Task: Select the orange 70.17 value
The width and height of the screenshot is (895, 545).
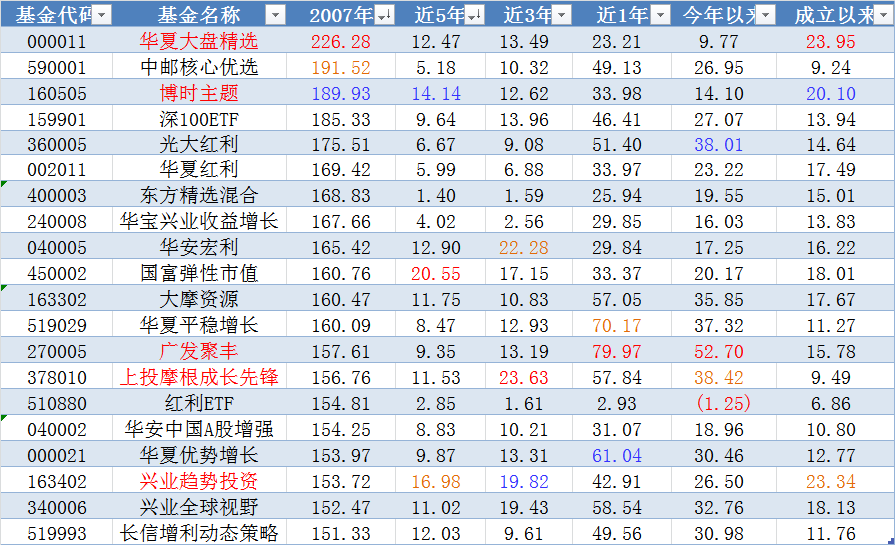Action: coord(616,326)
